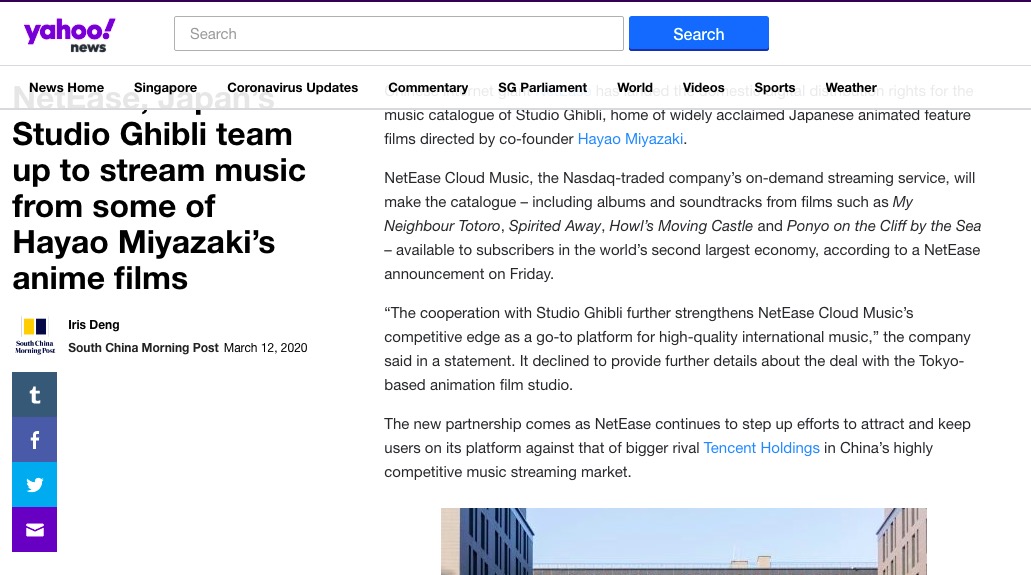
Task: Click author name Iris Deng
Action: pyautogui.click(x=94, y=324)
